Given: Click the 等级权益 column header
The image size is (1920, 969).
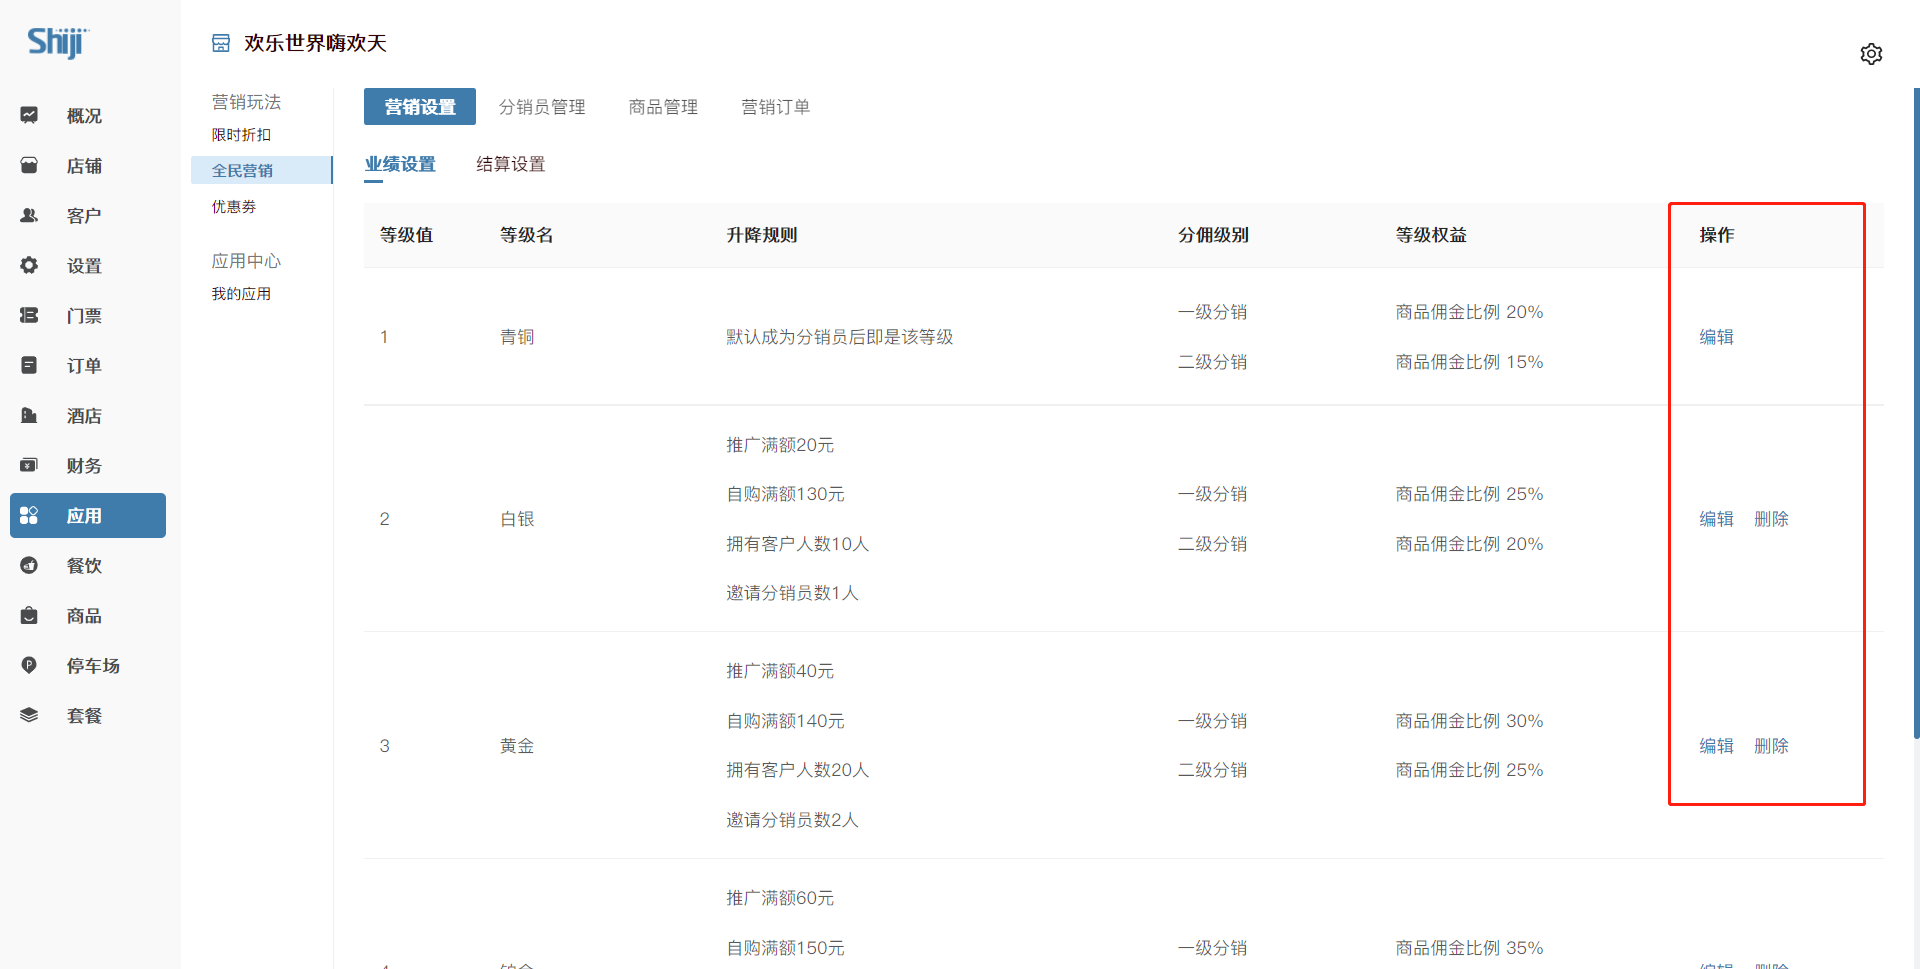Looking at the screenshot, I should coord(1431,235).
